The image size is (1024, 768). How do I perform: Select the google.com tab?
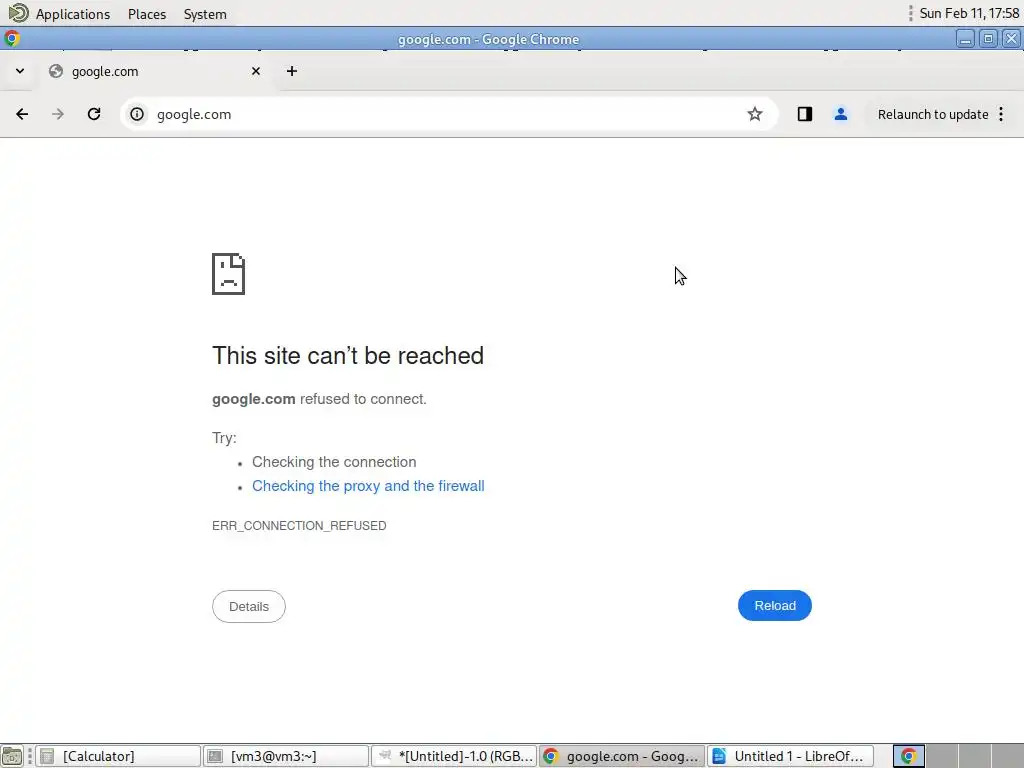pos(155,71)
